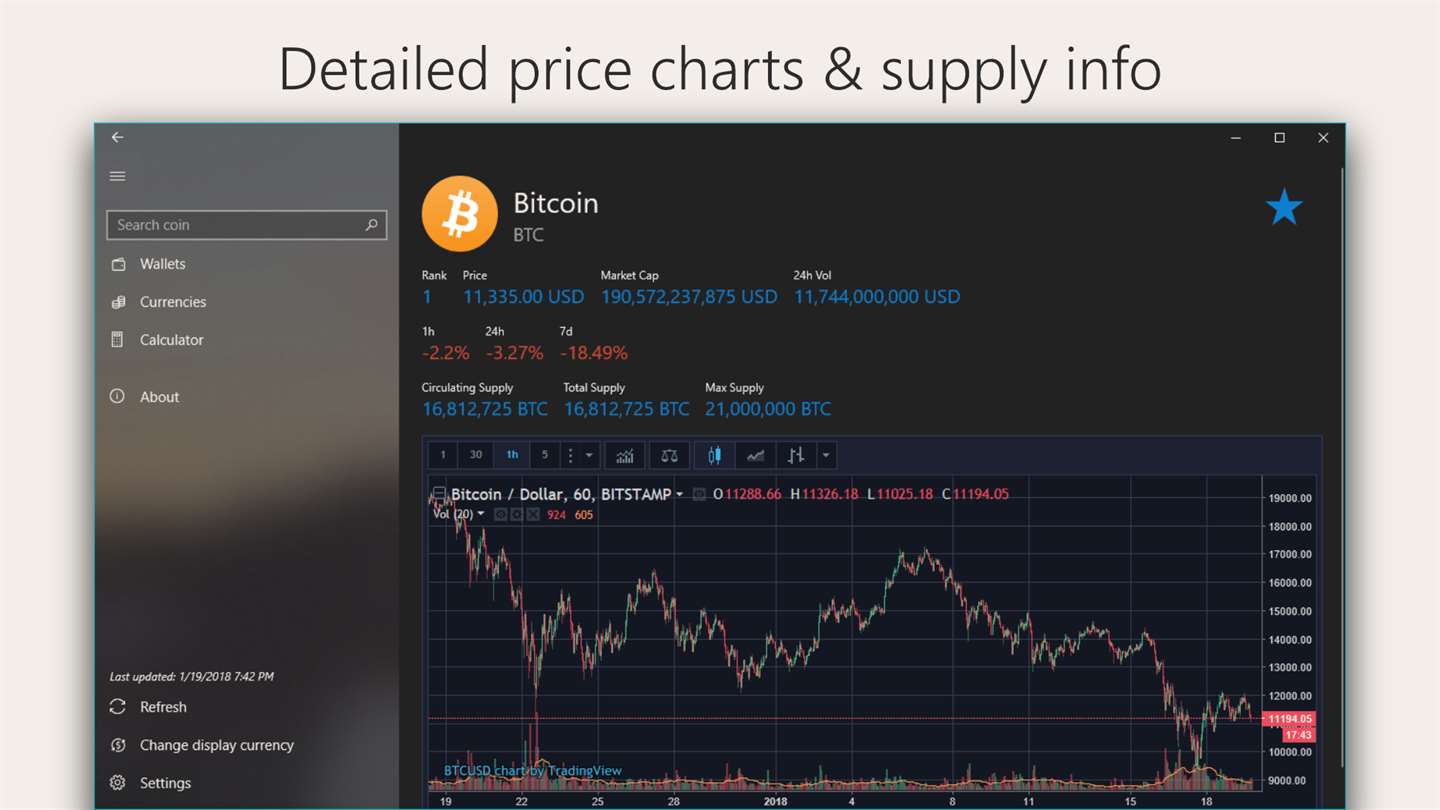Refresh the coin data

[x=163, y=707]
